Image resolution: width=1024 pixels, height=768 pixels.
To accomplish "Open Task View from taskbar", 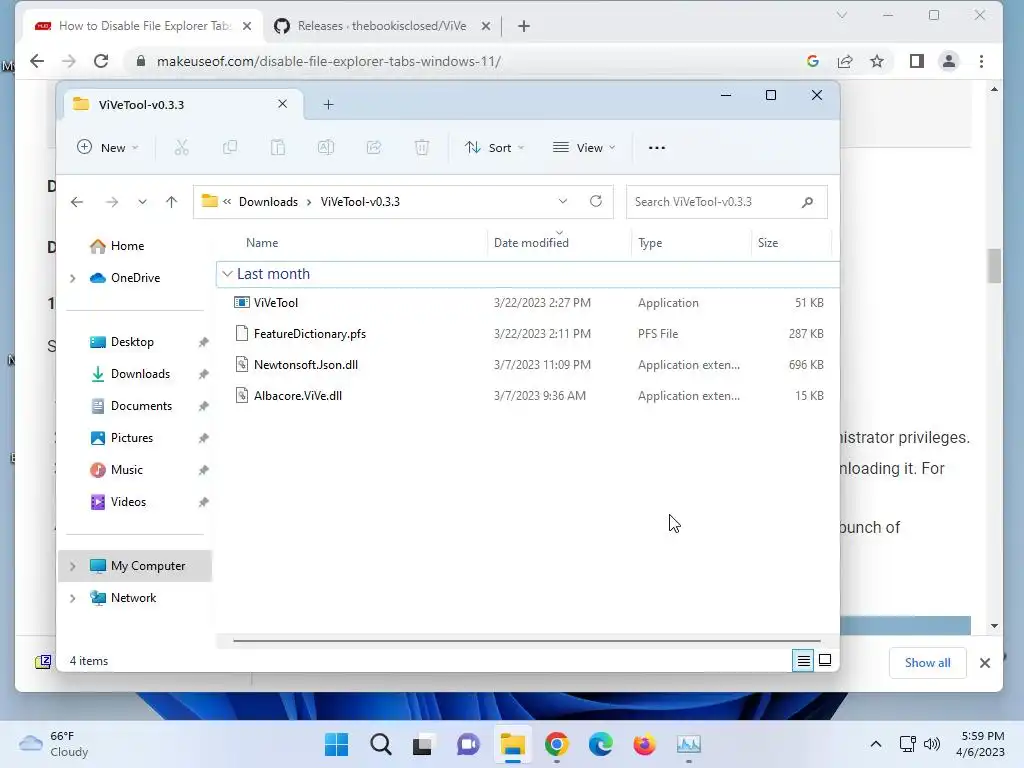I will click(x=423, y=744).
